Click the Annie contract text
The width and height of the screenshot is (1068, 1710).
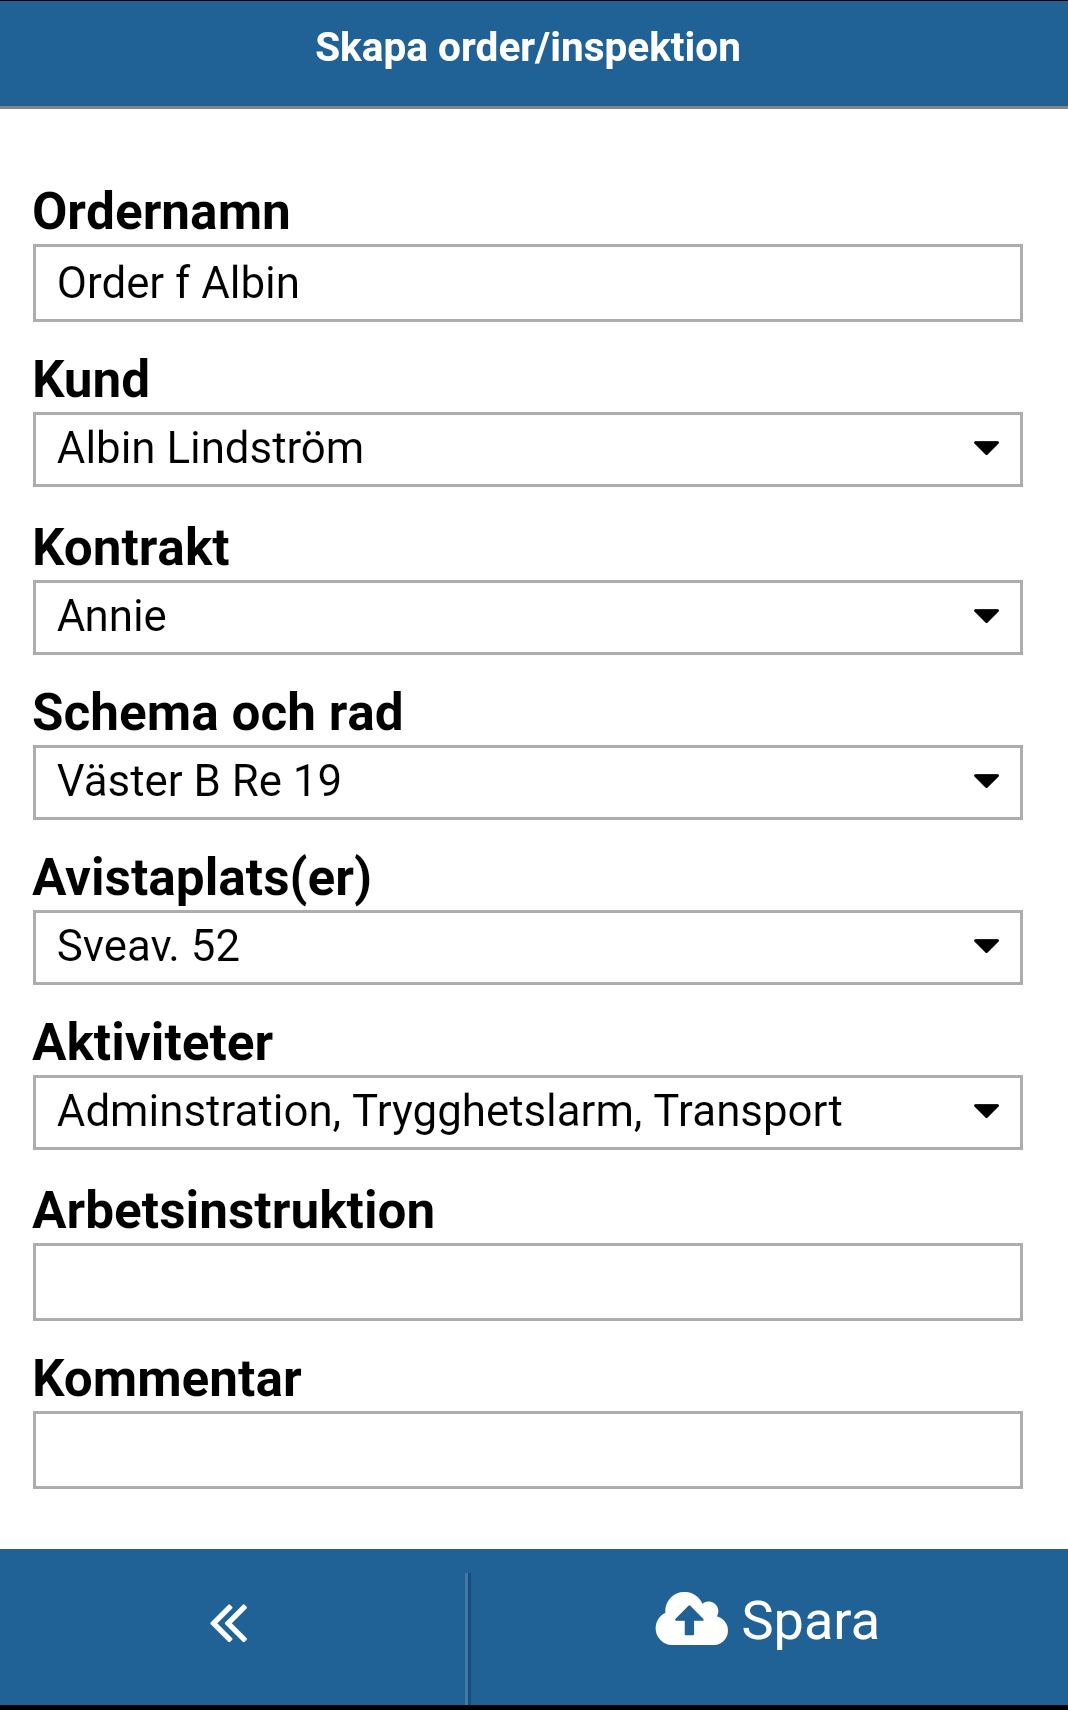(x=112, y=616)
